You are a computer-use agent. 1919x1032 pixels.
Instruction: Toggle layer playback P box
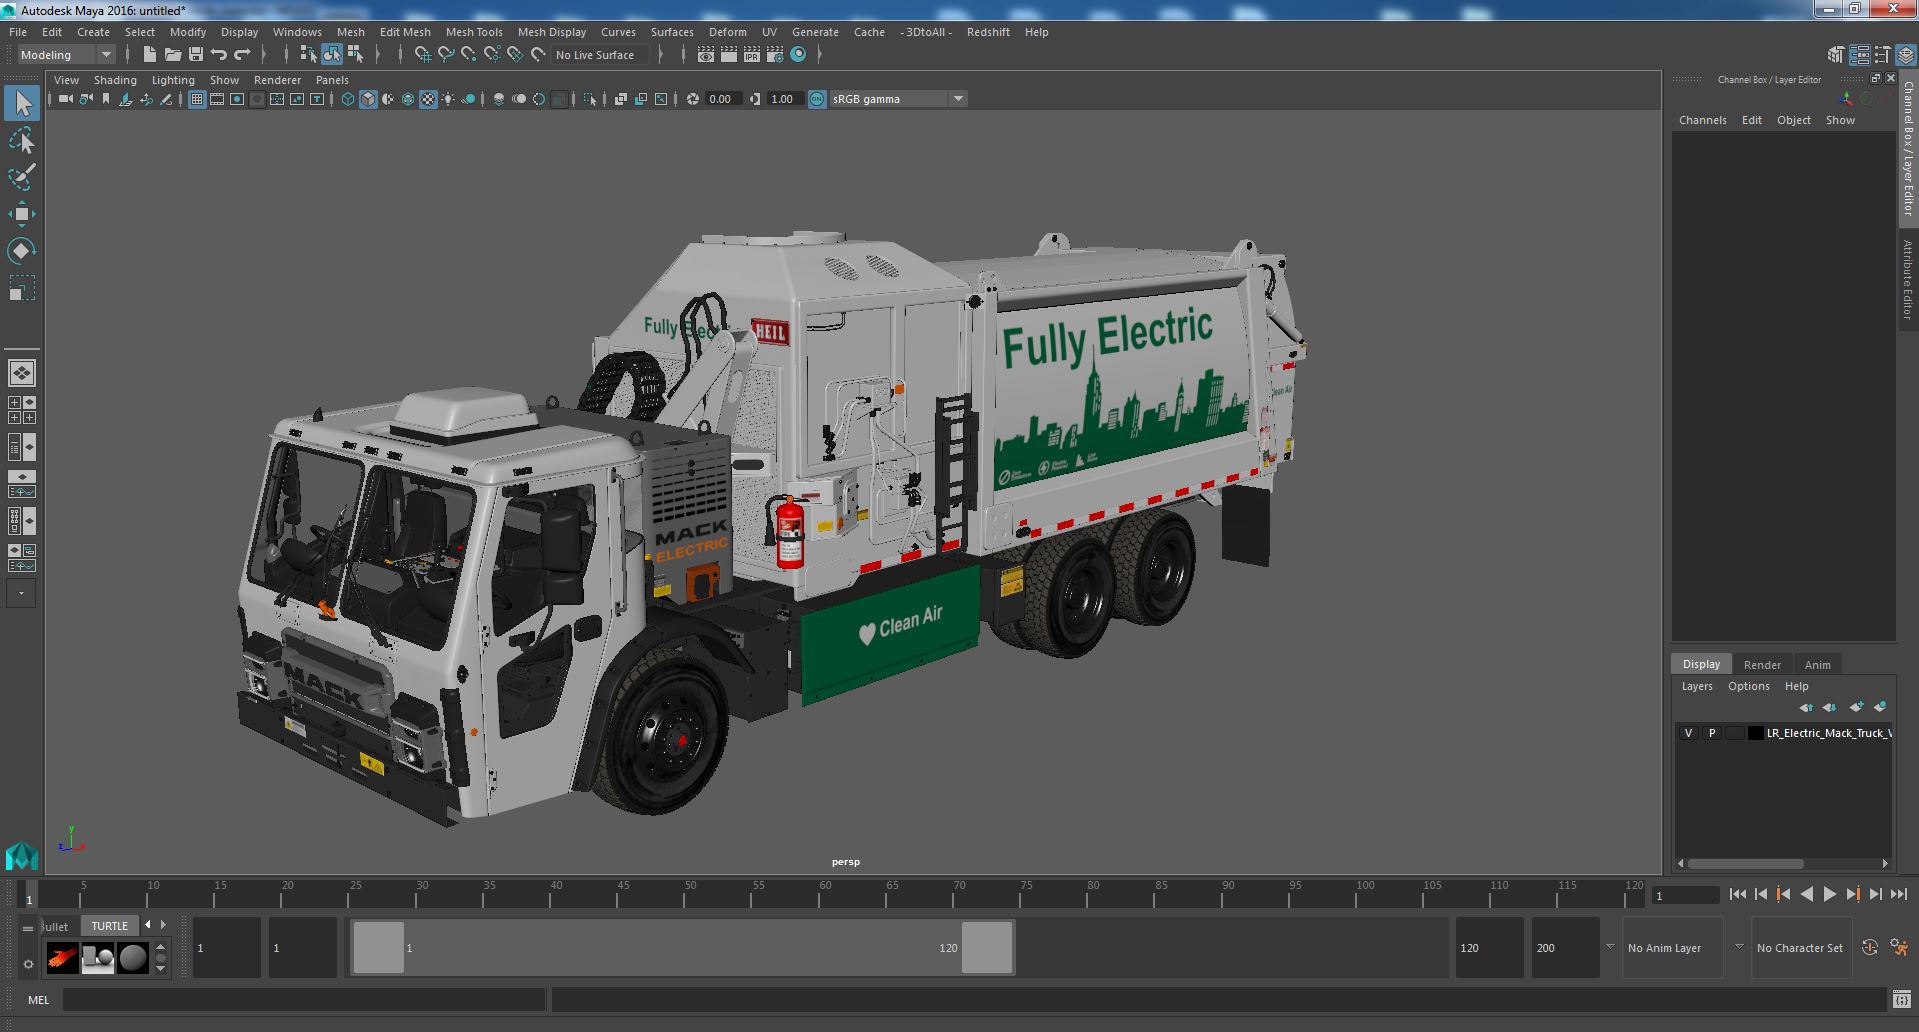[x=1712, y=733]
